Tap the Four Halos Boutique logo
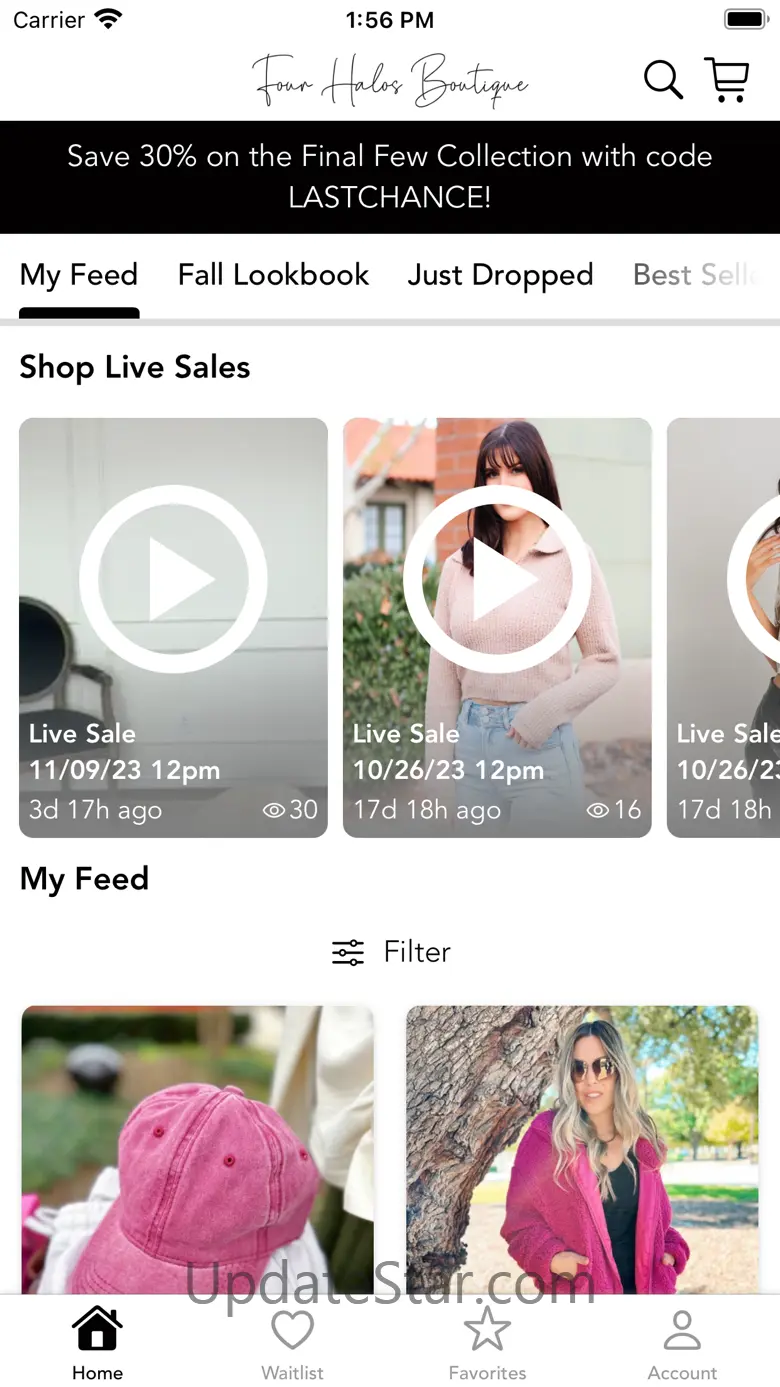The height and width of the screenshot is (1387, 780). [390, 80]
